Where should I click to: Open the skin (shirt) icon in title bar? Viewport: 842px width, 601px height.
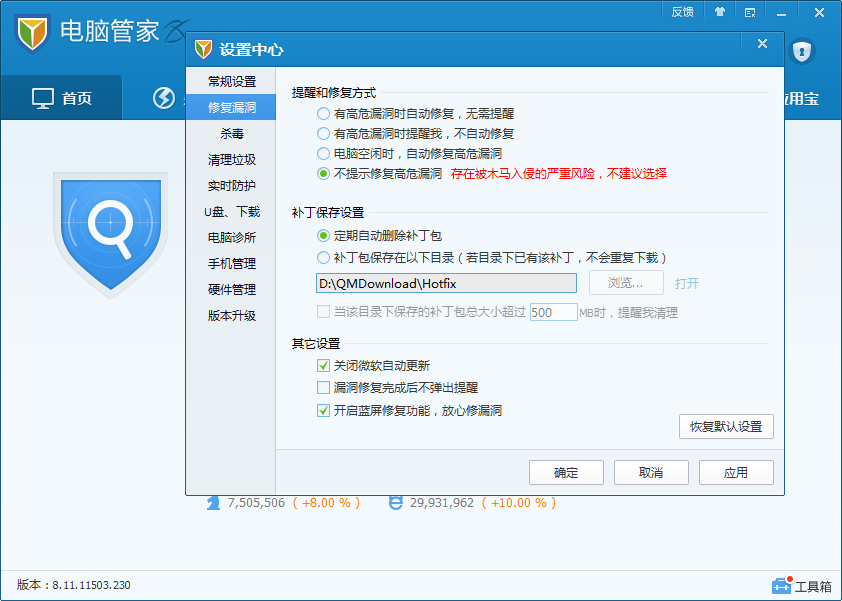pos(720,12)
